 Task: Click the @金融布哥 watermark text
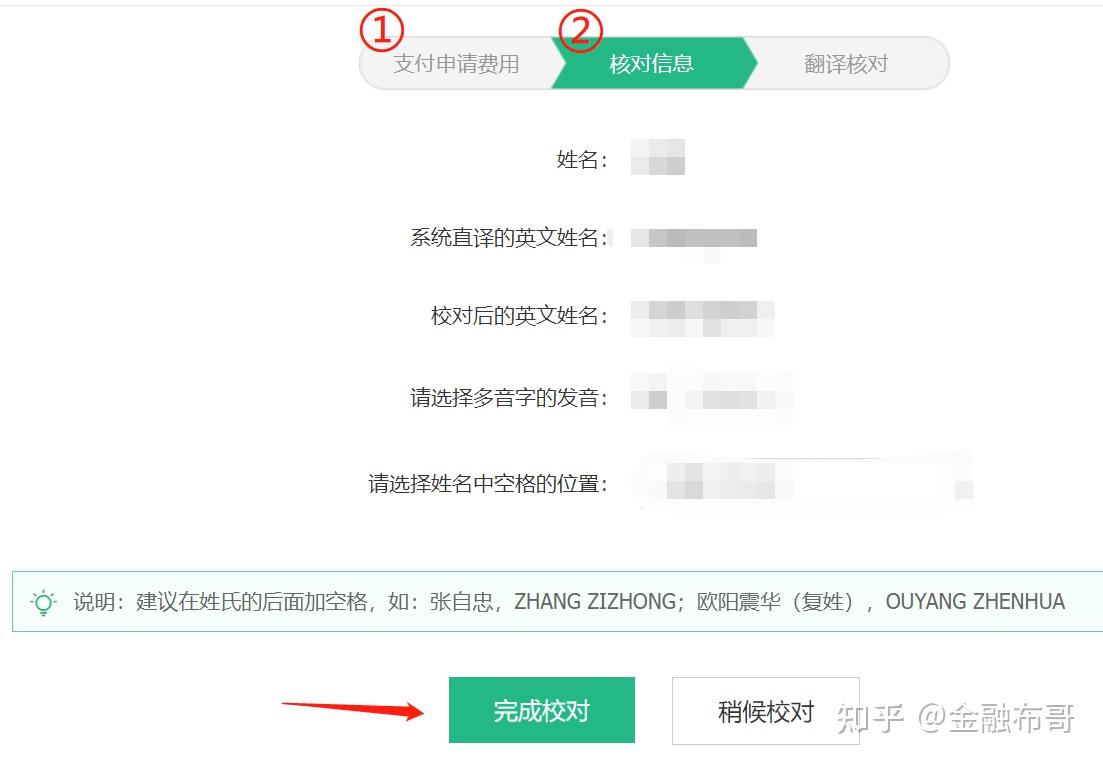[996, 717]
